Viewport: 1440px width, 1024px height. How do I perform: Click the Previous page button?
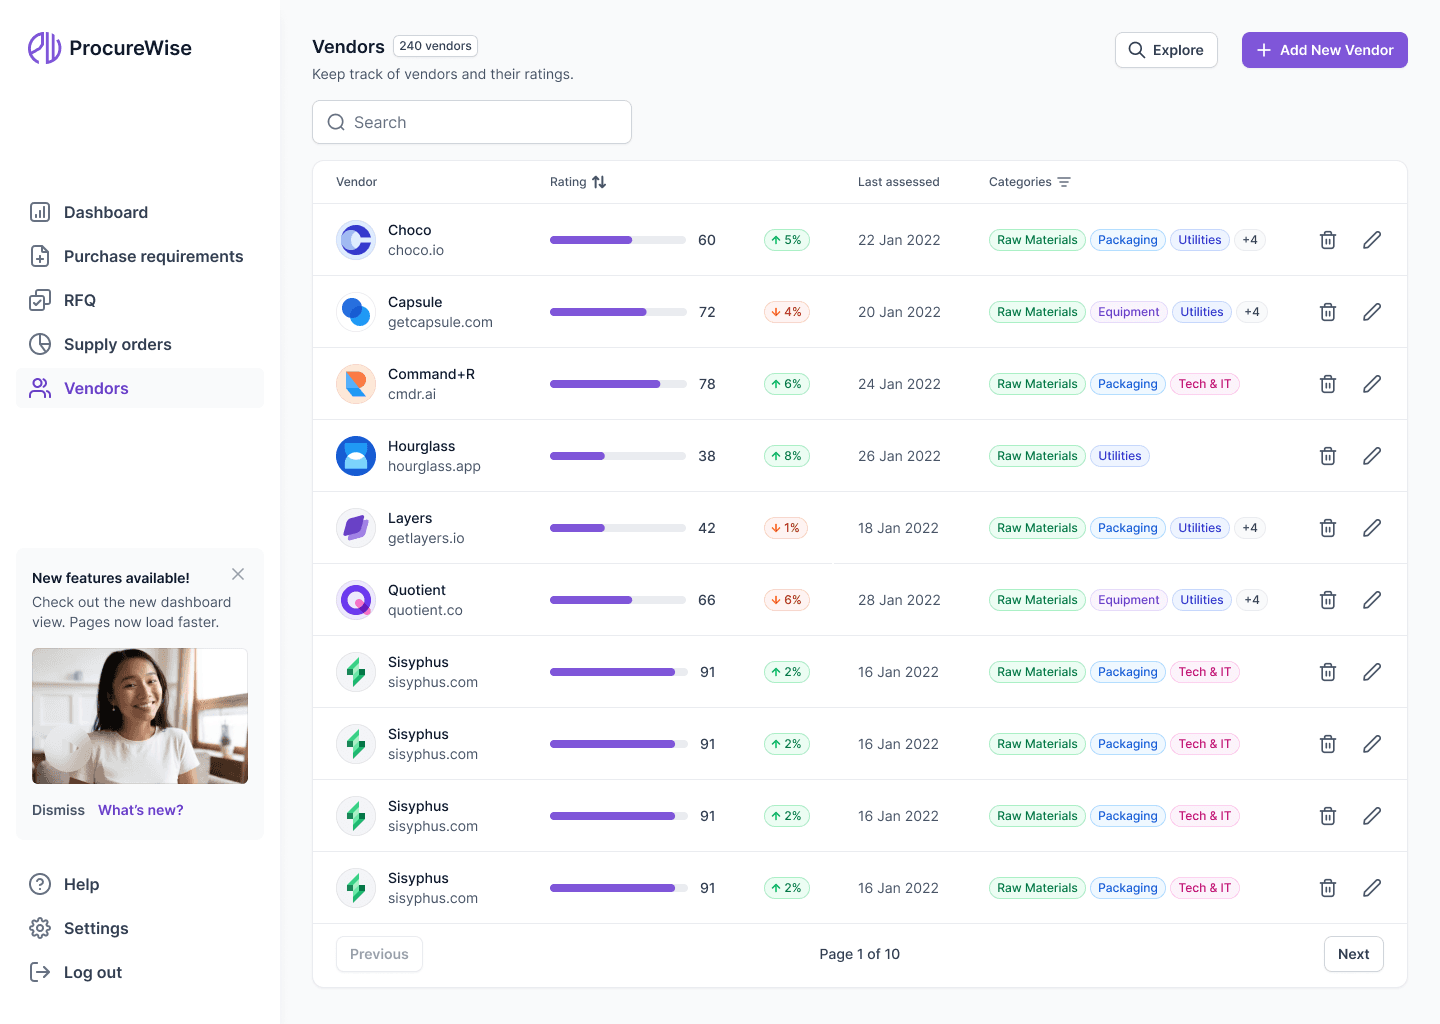[379, 954]
